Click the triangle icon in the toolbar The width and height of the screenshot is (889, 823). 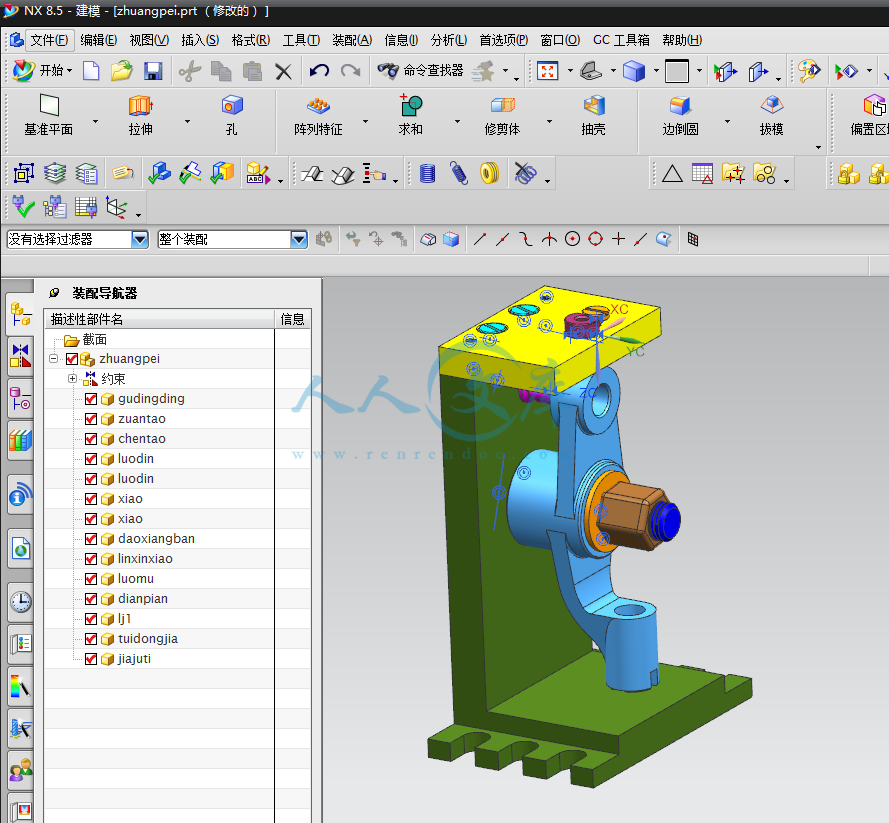point(672,173)
